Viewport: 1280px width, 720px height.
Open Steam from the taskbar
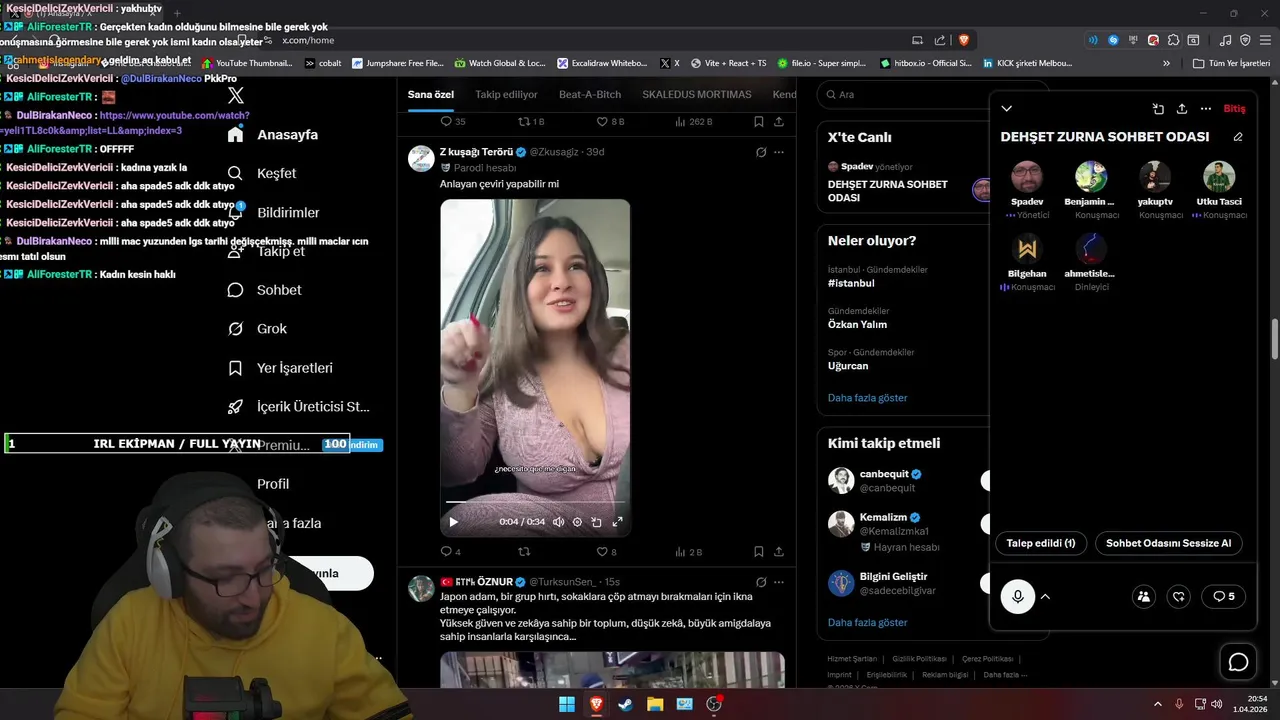(x=625, y=704)
